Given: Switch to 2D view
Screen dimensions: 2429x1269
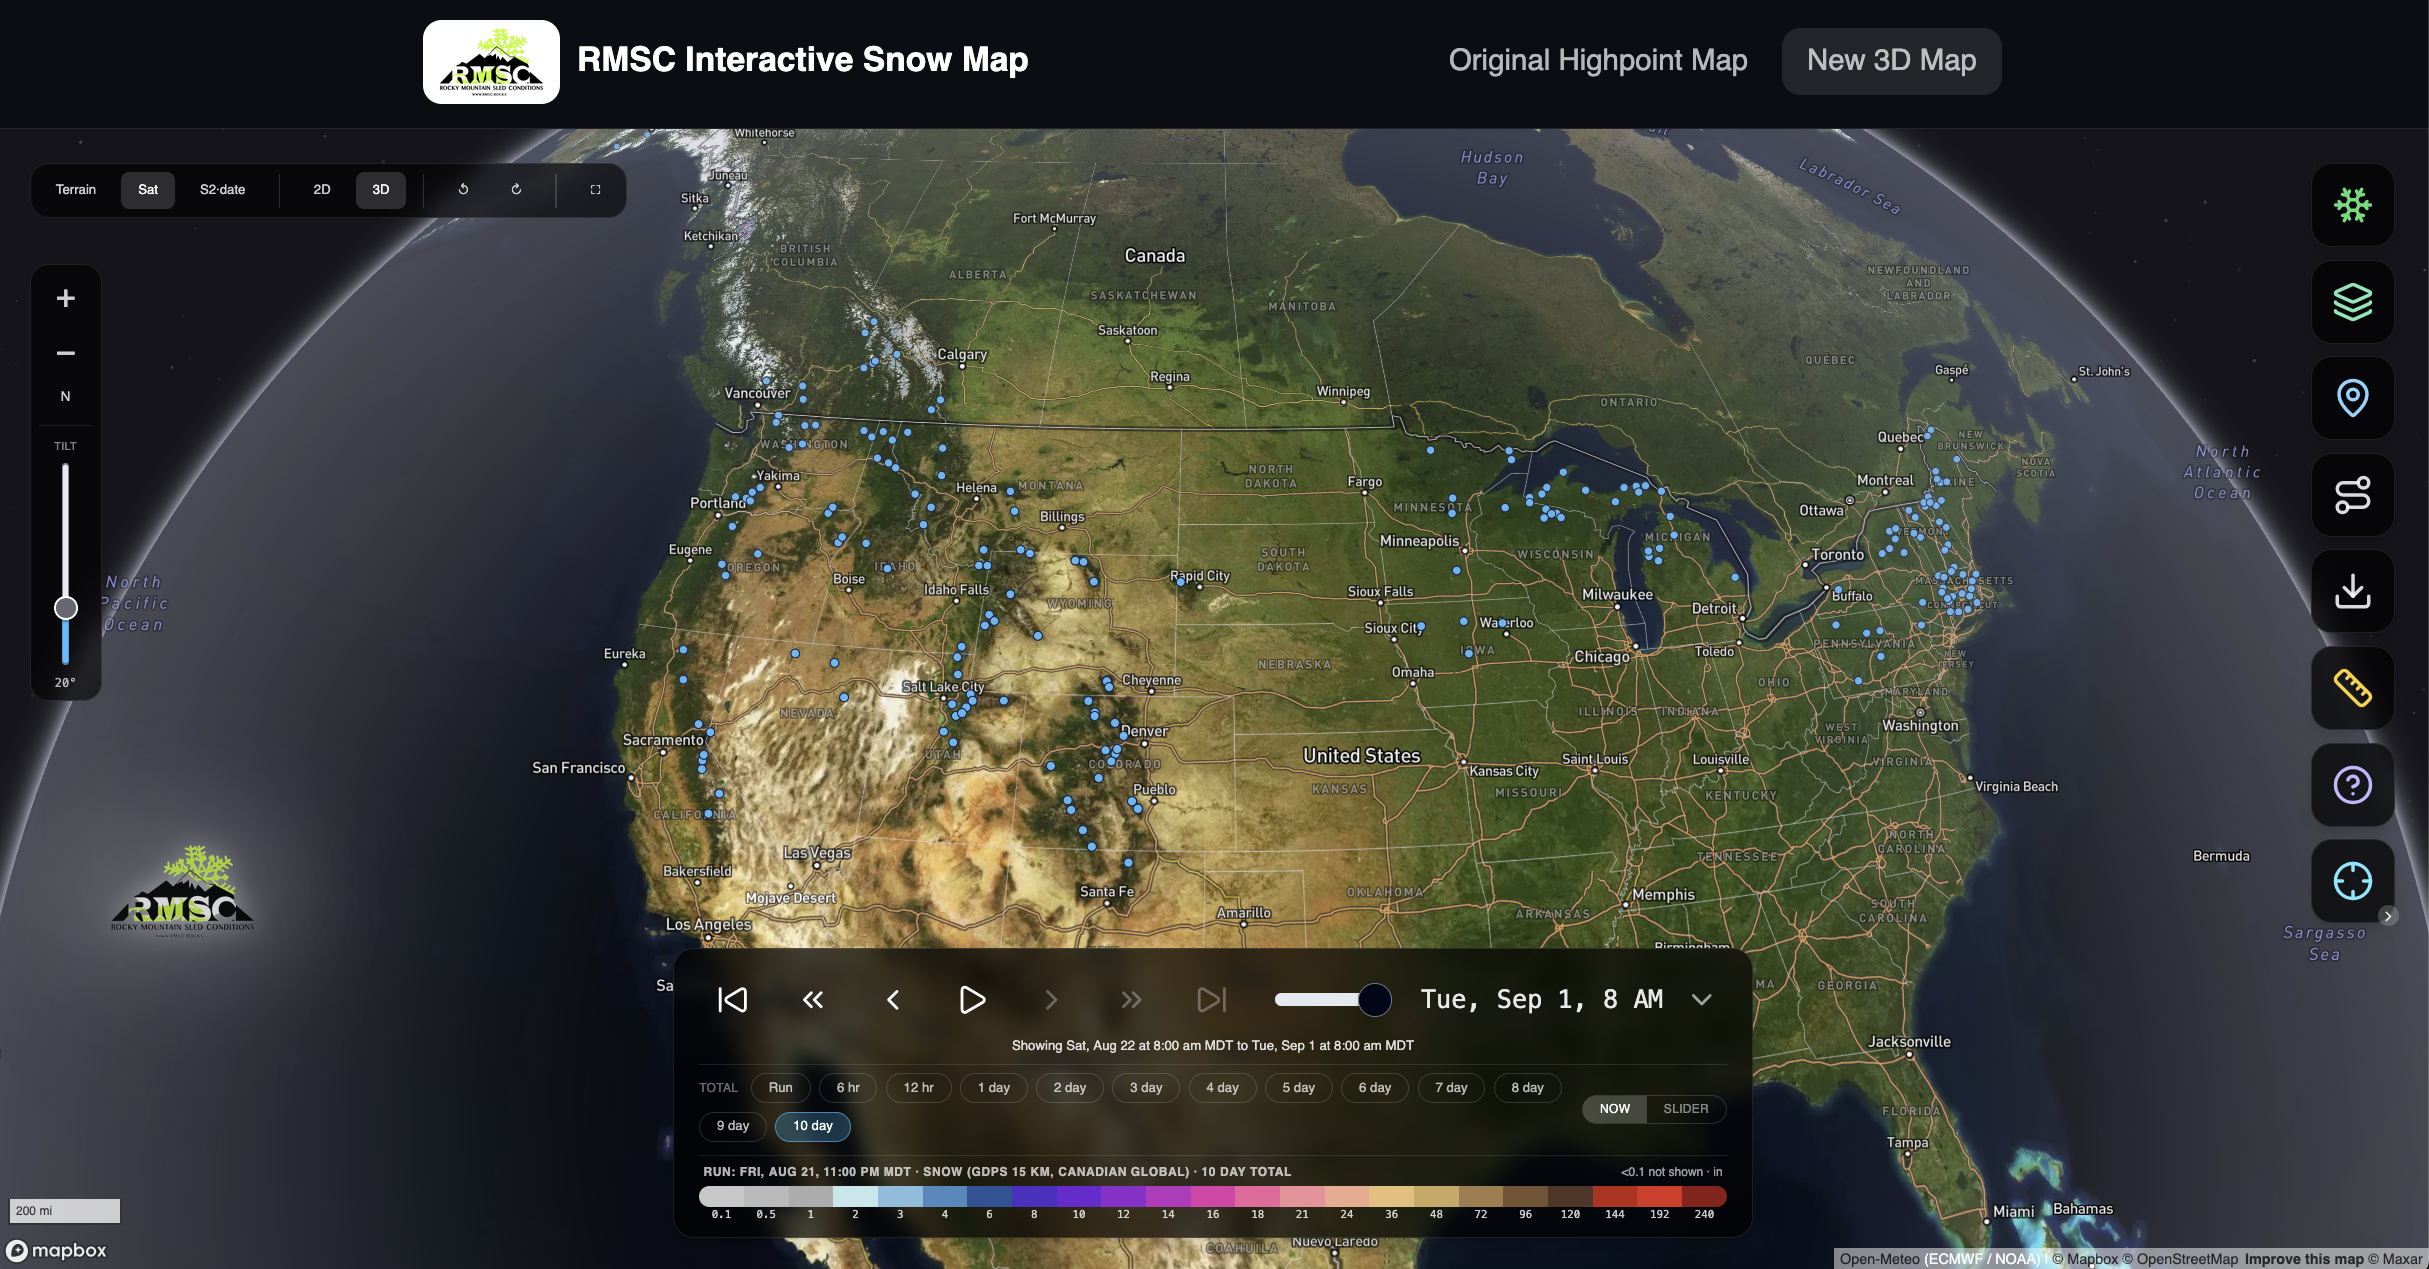Looking at the screenshot, I should pyautogui.click(x=322, y=190).
